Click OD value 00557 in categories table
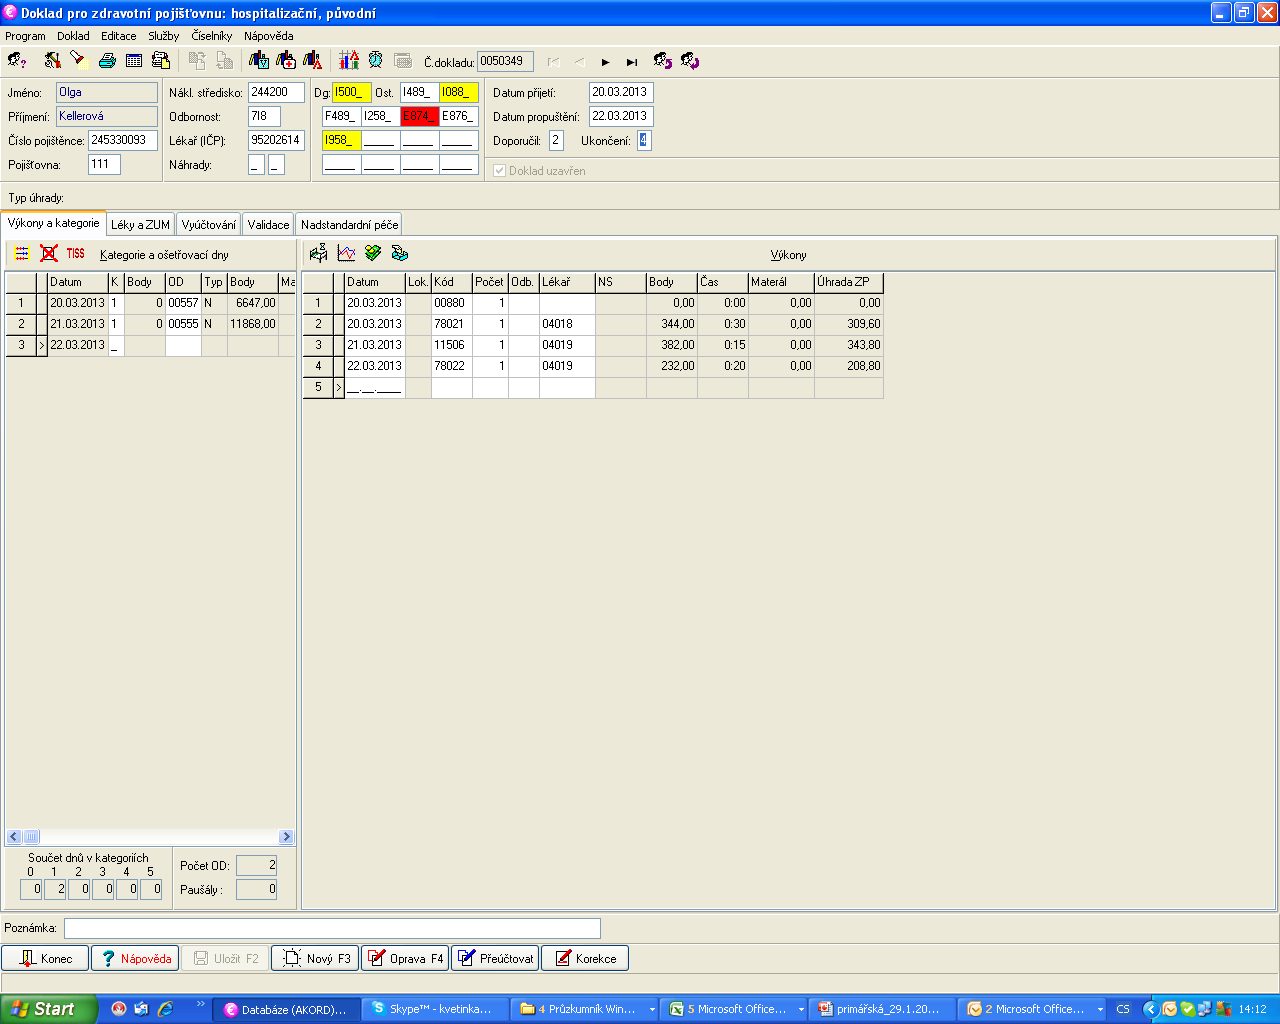 (x=183, y=303)
